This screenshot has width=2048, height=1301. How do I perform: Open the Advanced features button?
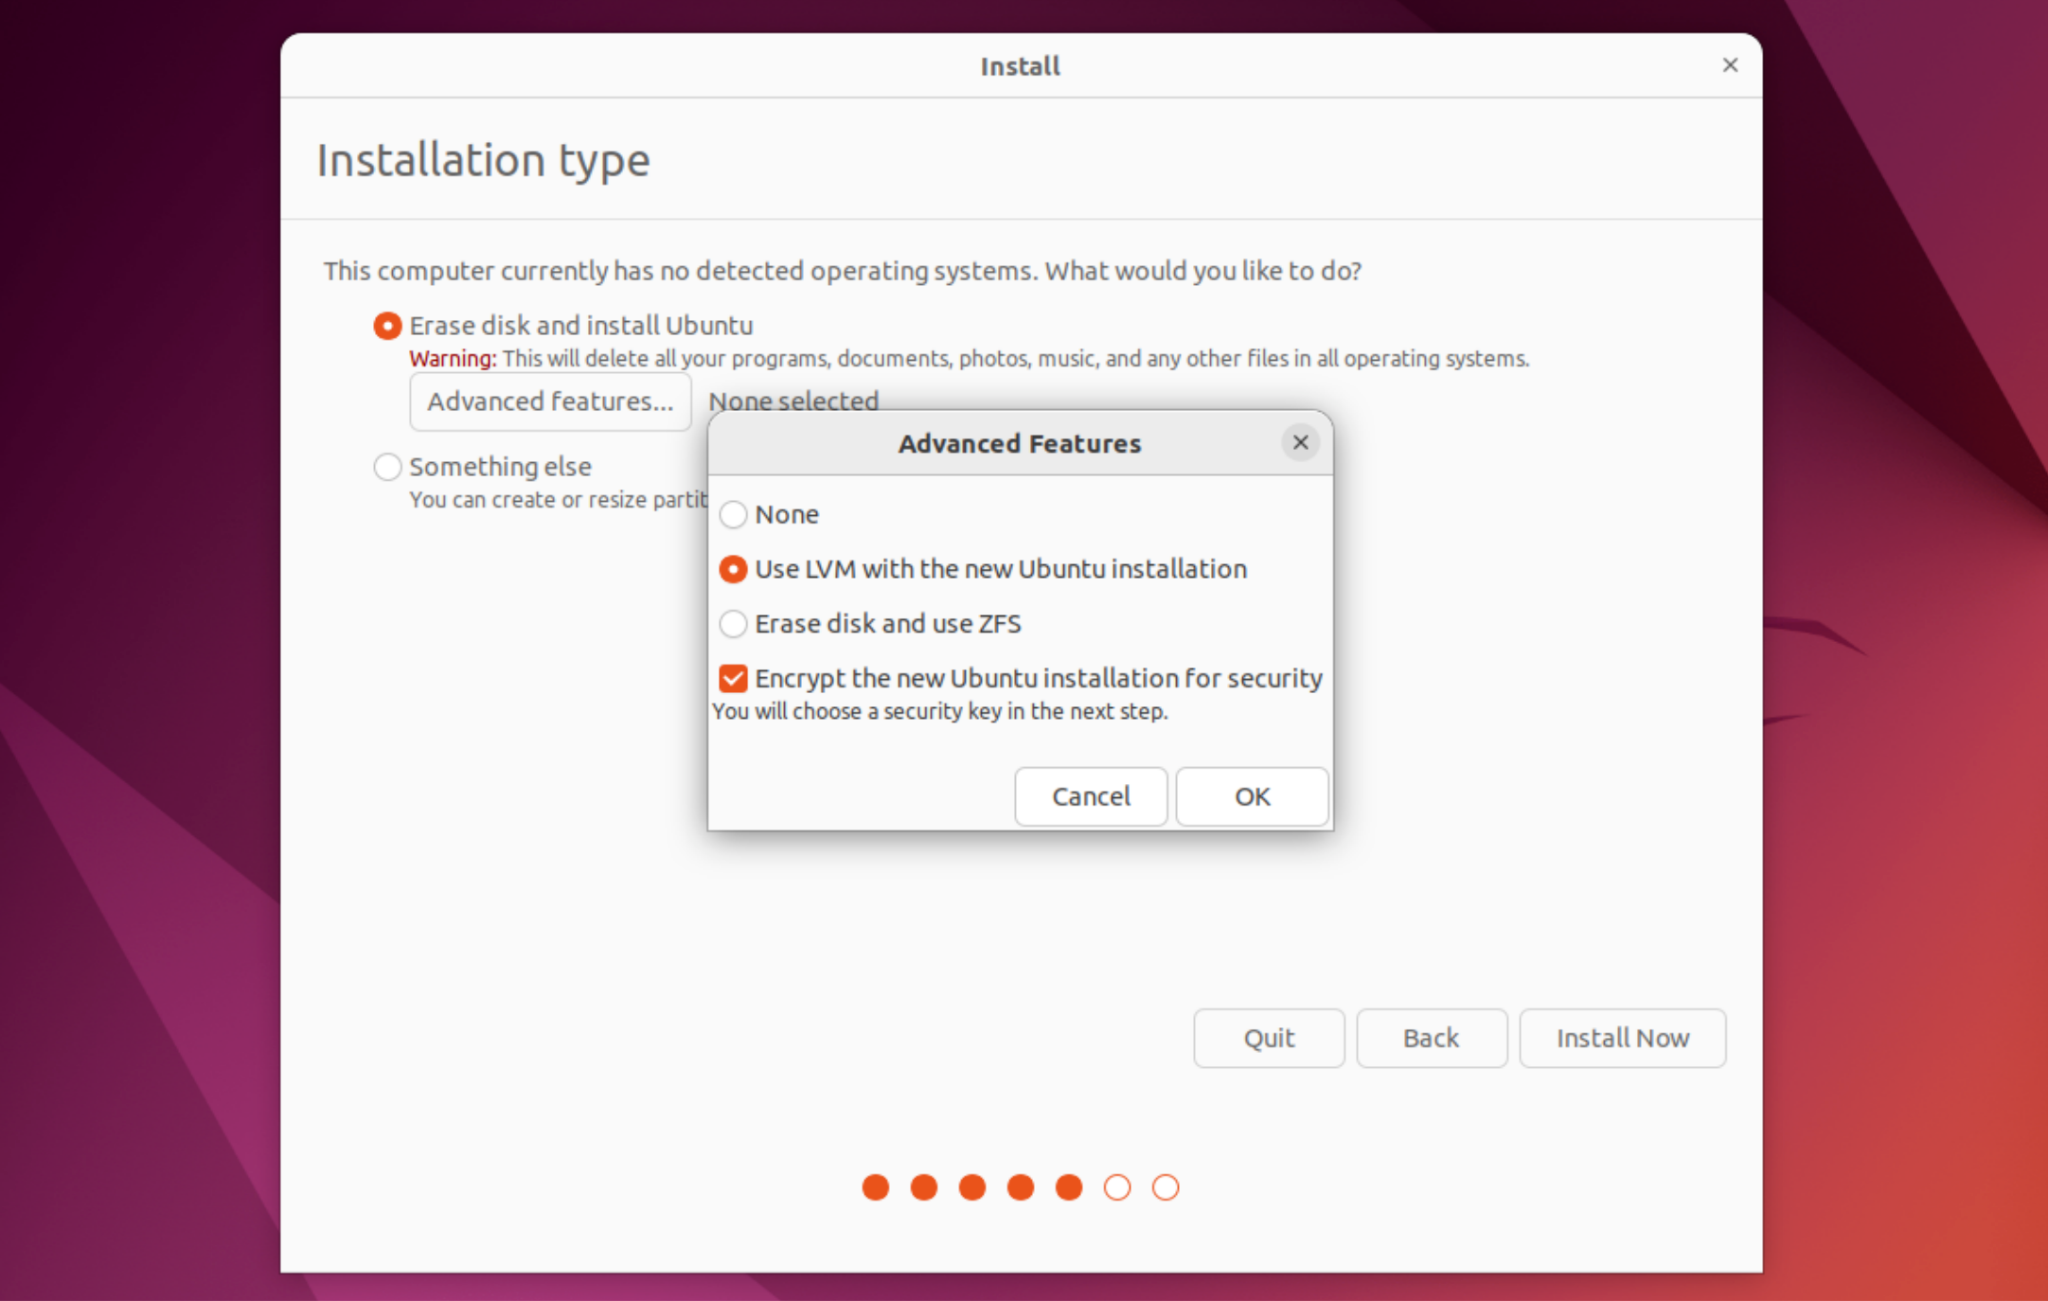pyautogui.click(x=550, y=402)
